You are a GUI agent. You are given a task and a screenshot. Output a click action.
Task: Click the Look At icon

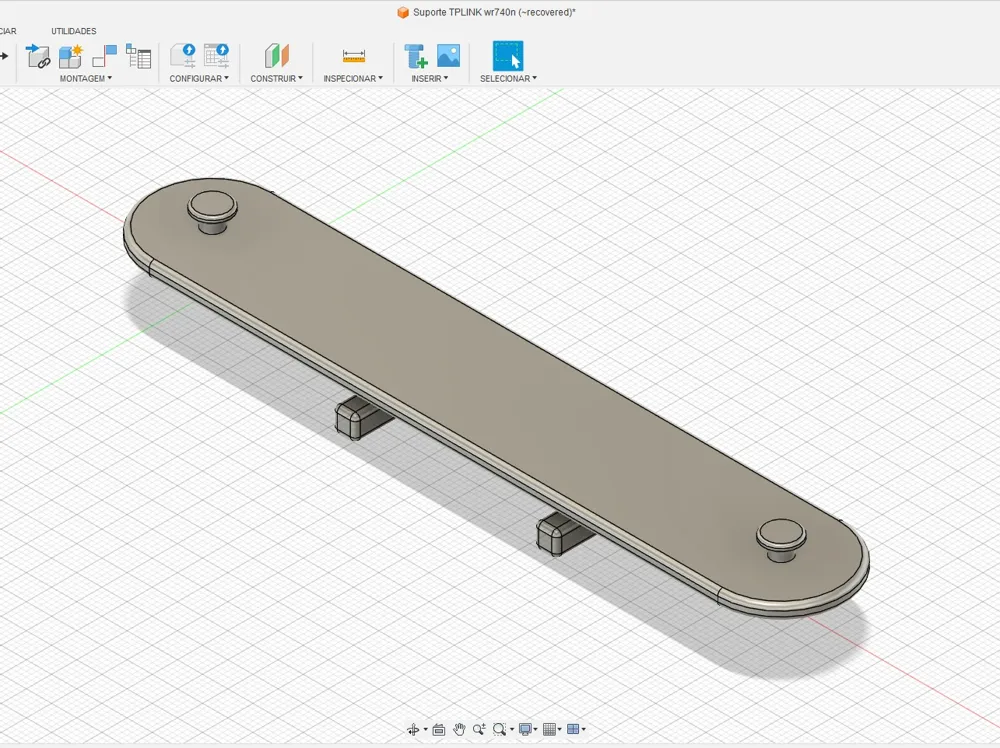pyautogui.click(x=439, y=730)
